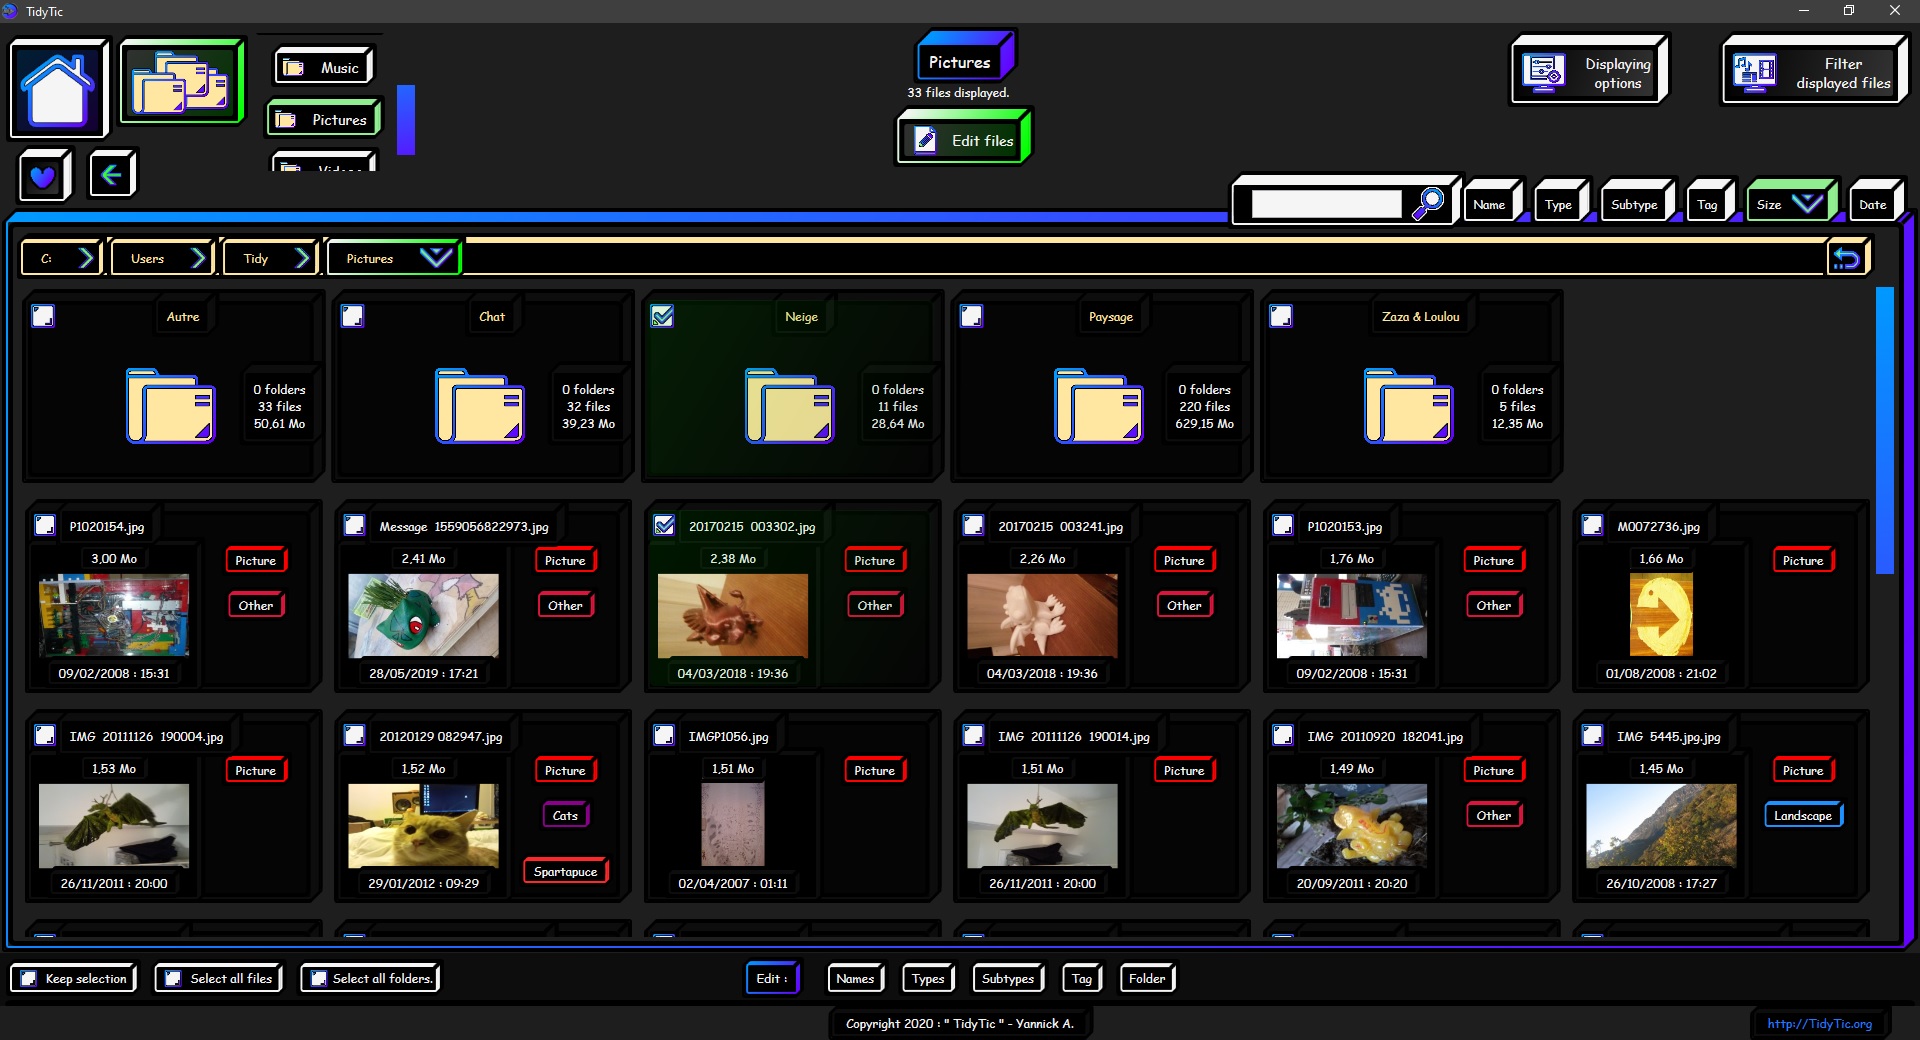Open the Paysage folder icon
This screenshot has height=1040, width=1920.
tap(1098, 406)
